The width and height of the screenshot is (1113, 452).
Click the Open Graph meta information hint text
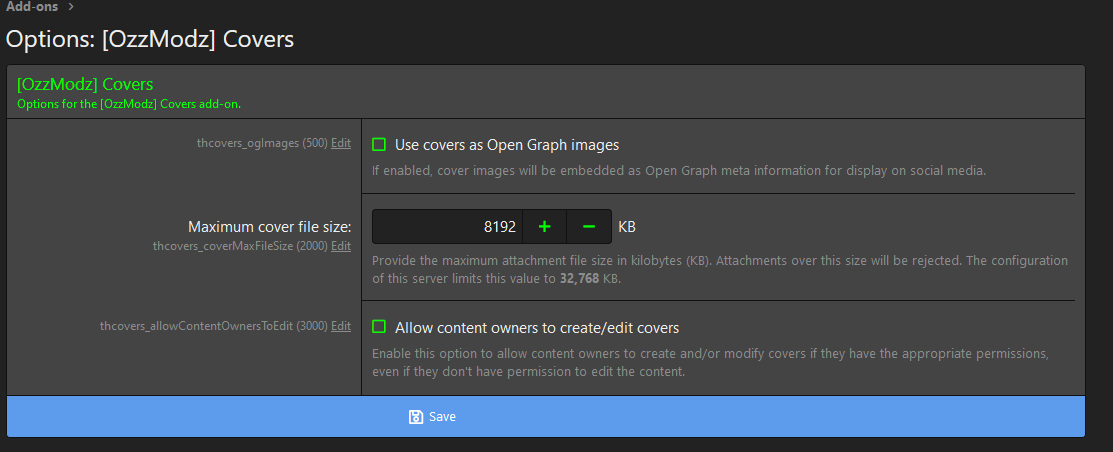tap(679, 170)
